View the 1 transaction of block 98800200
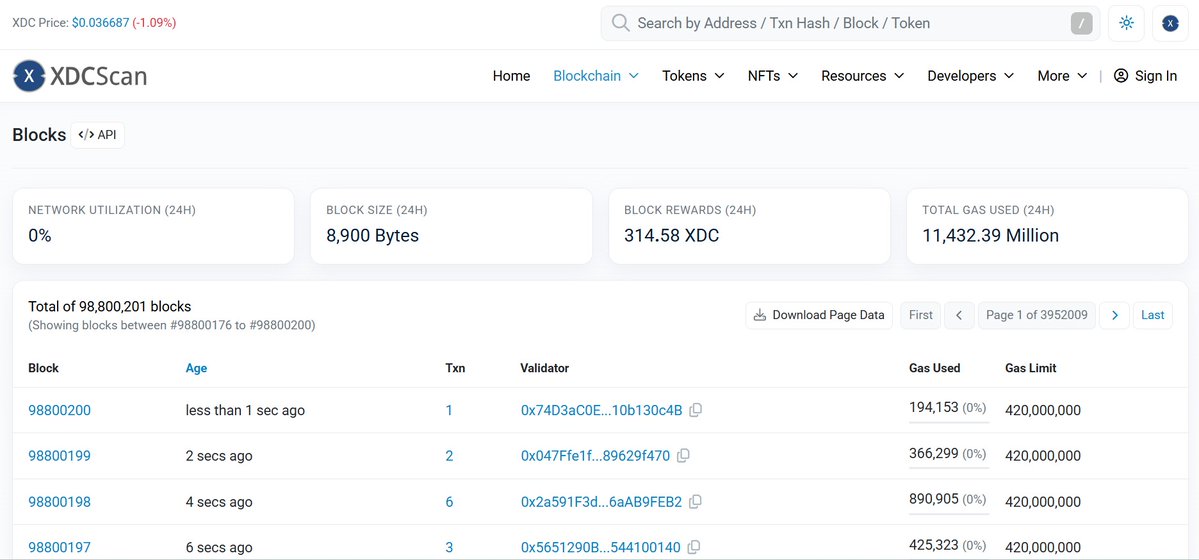This screenshot has width=1199, height=560. tap(450, 410)
